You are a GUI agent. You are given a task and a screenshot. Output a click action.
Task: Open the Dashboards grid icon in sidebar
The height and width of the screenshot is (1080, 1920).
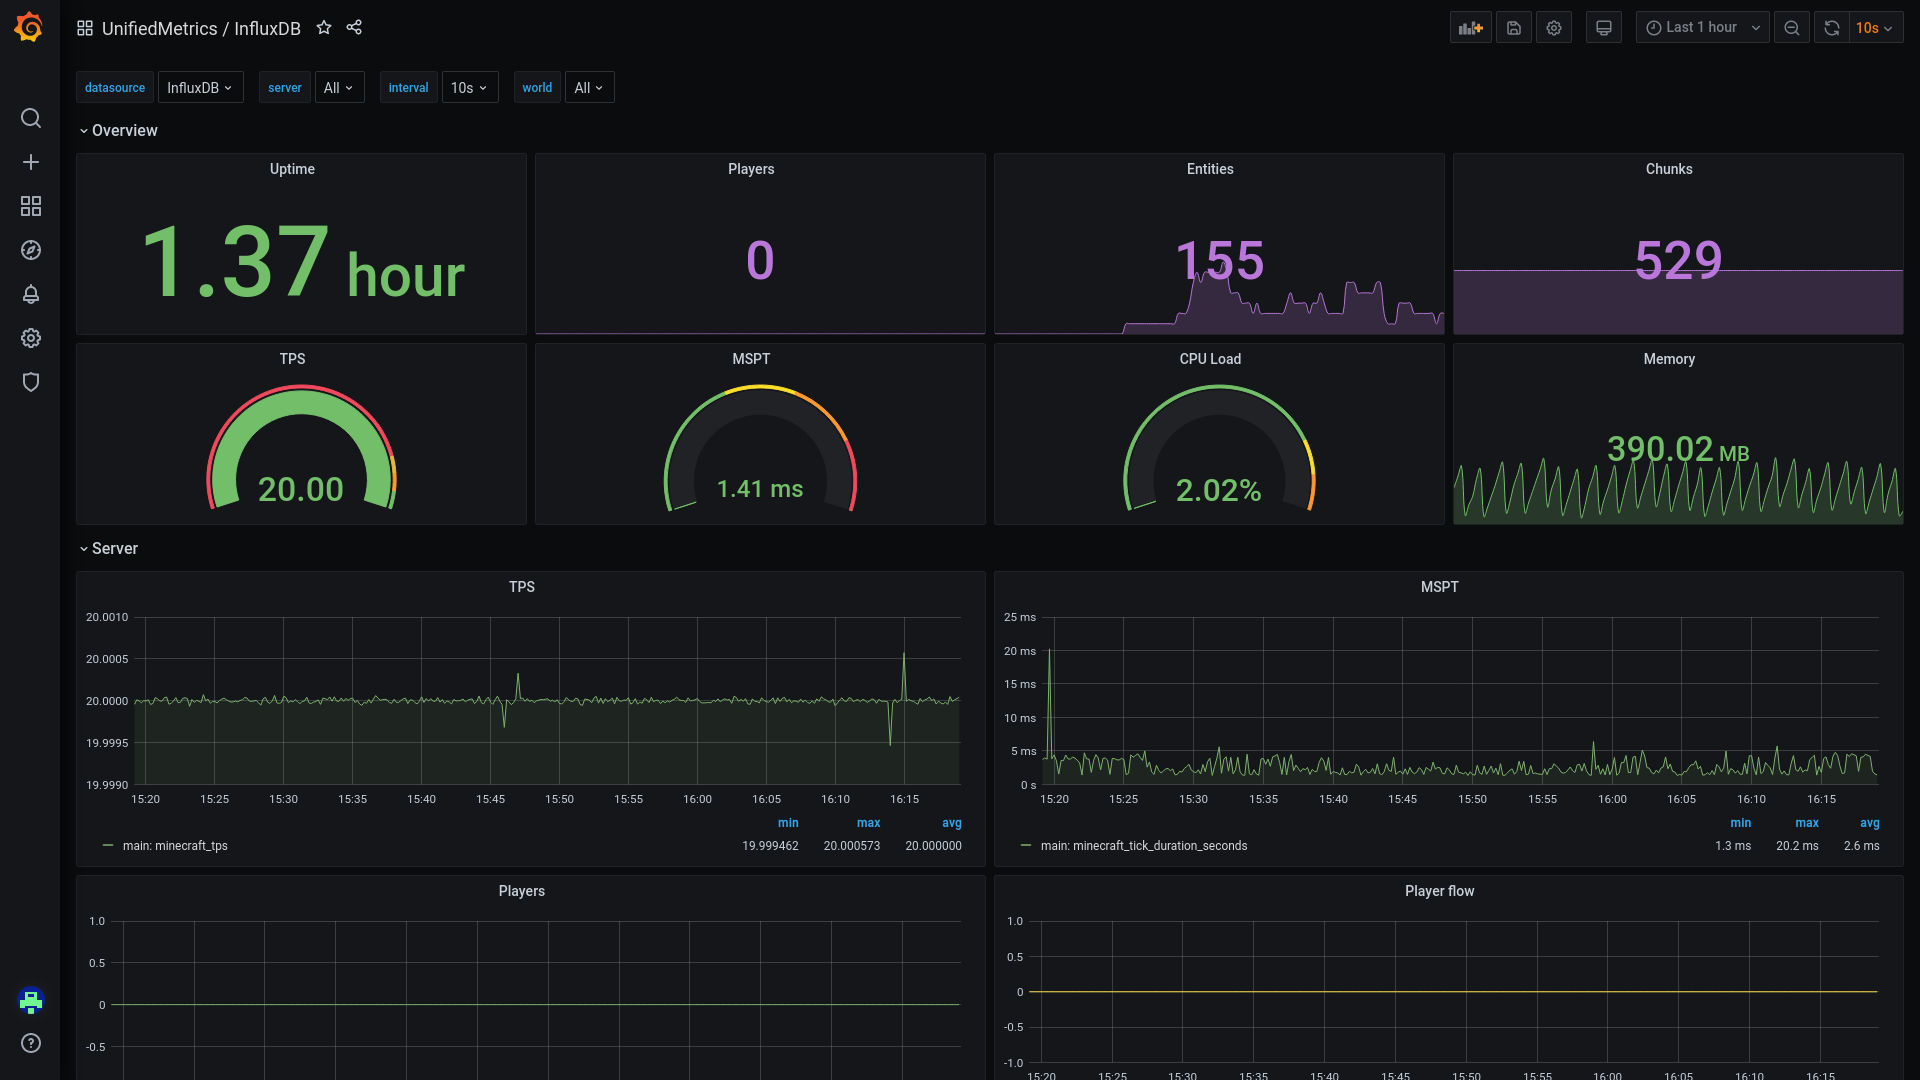31,206
